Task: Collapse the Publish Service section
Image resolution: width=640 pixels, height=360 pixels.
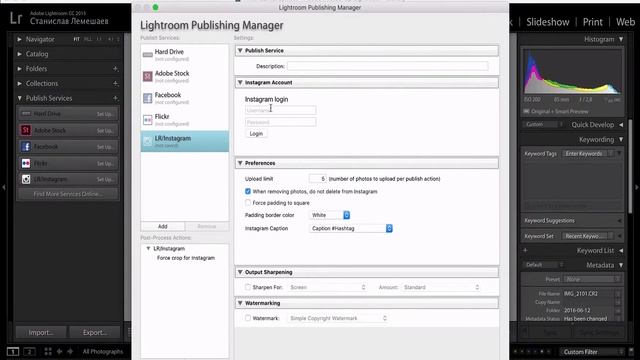Action: [240, 50]
